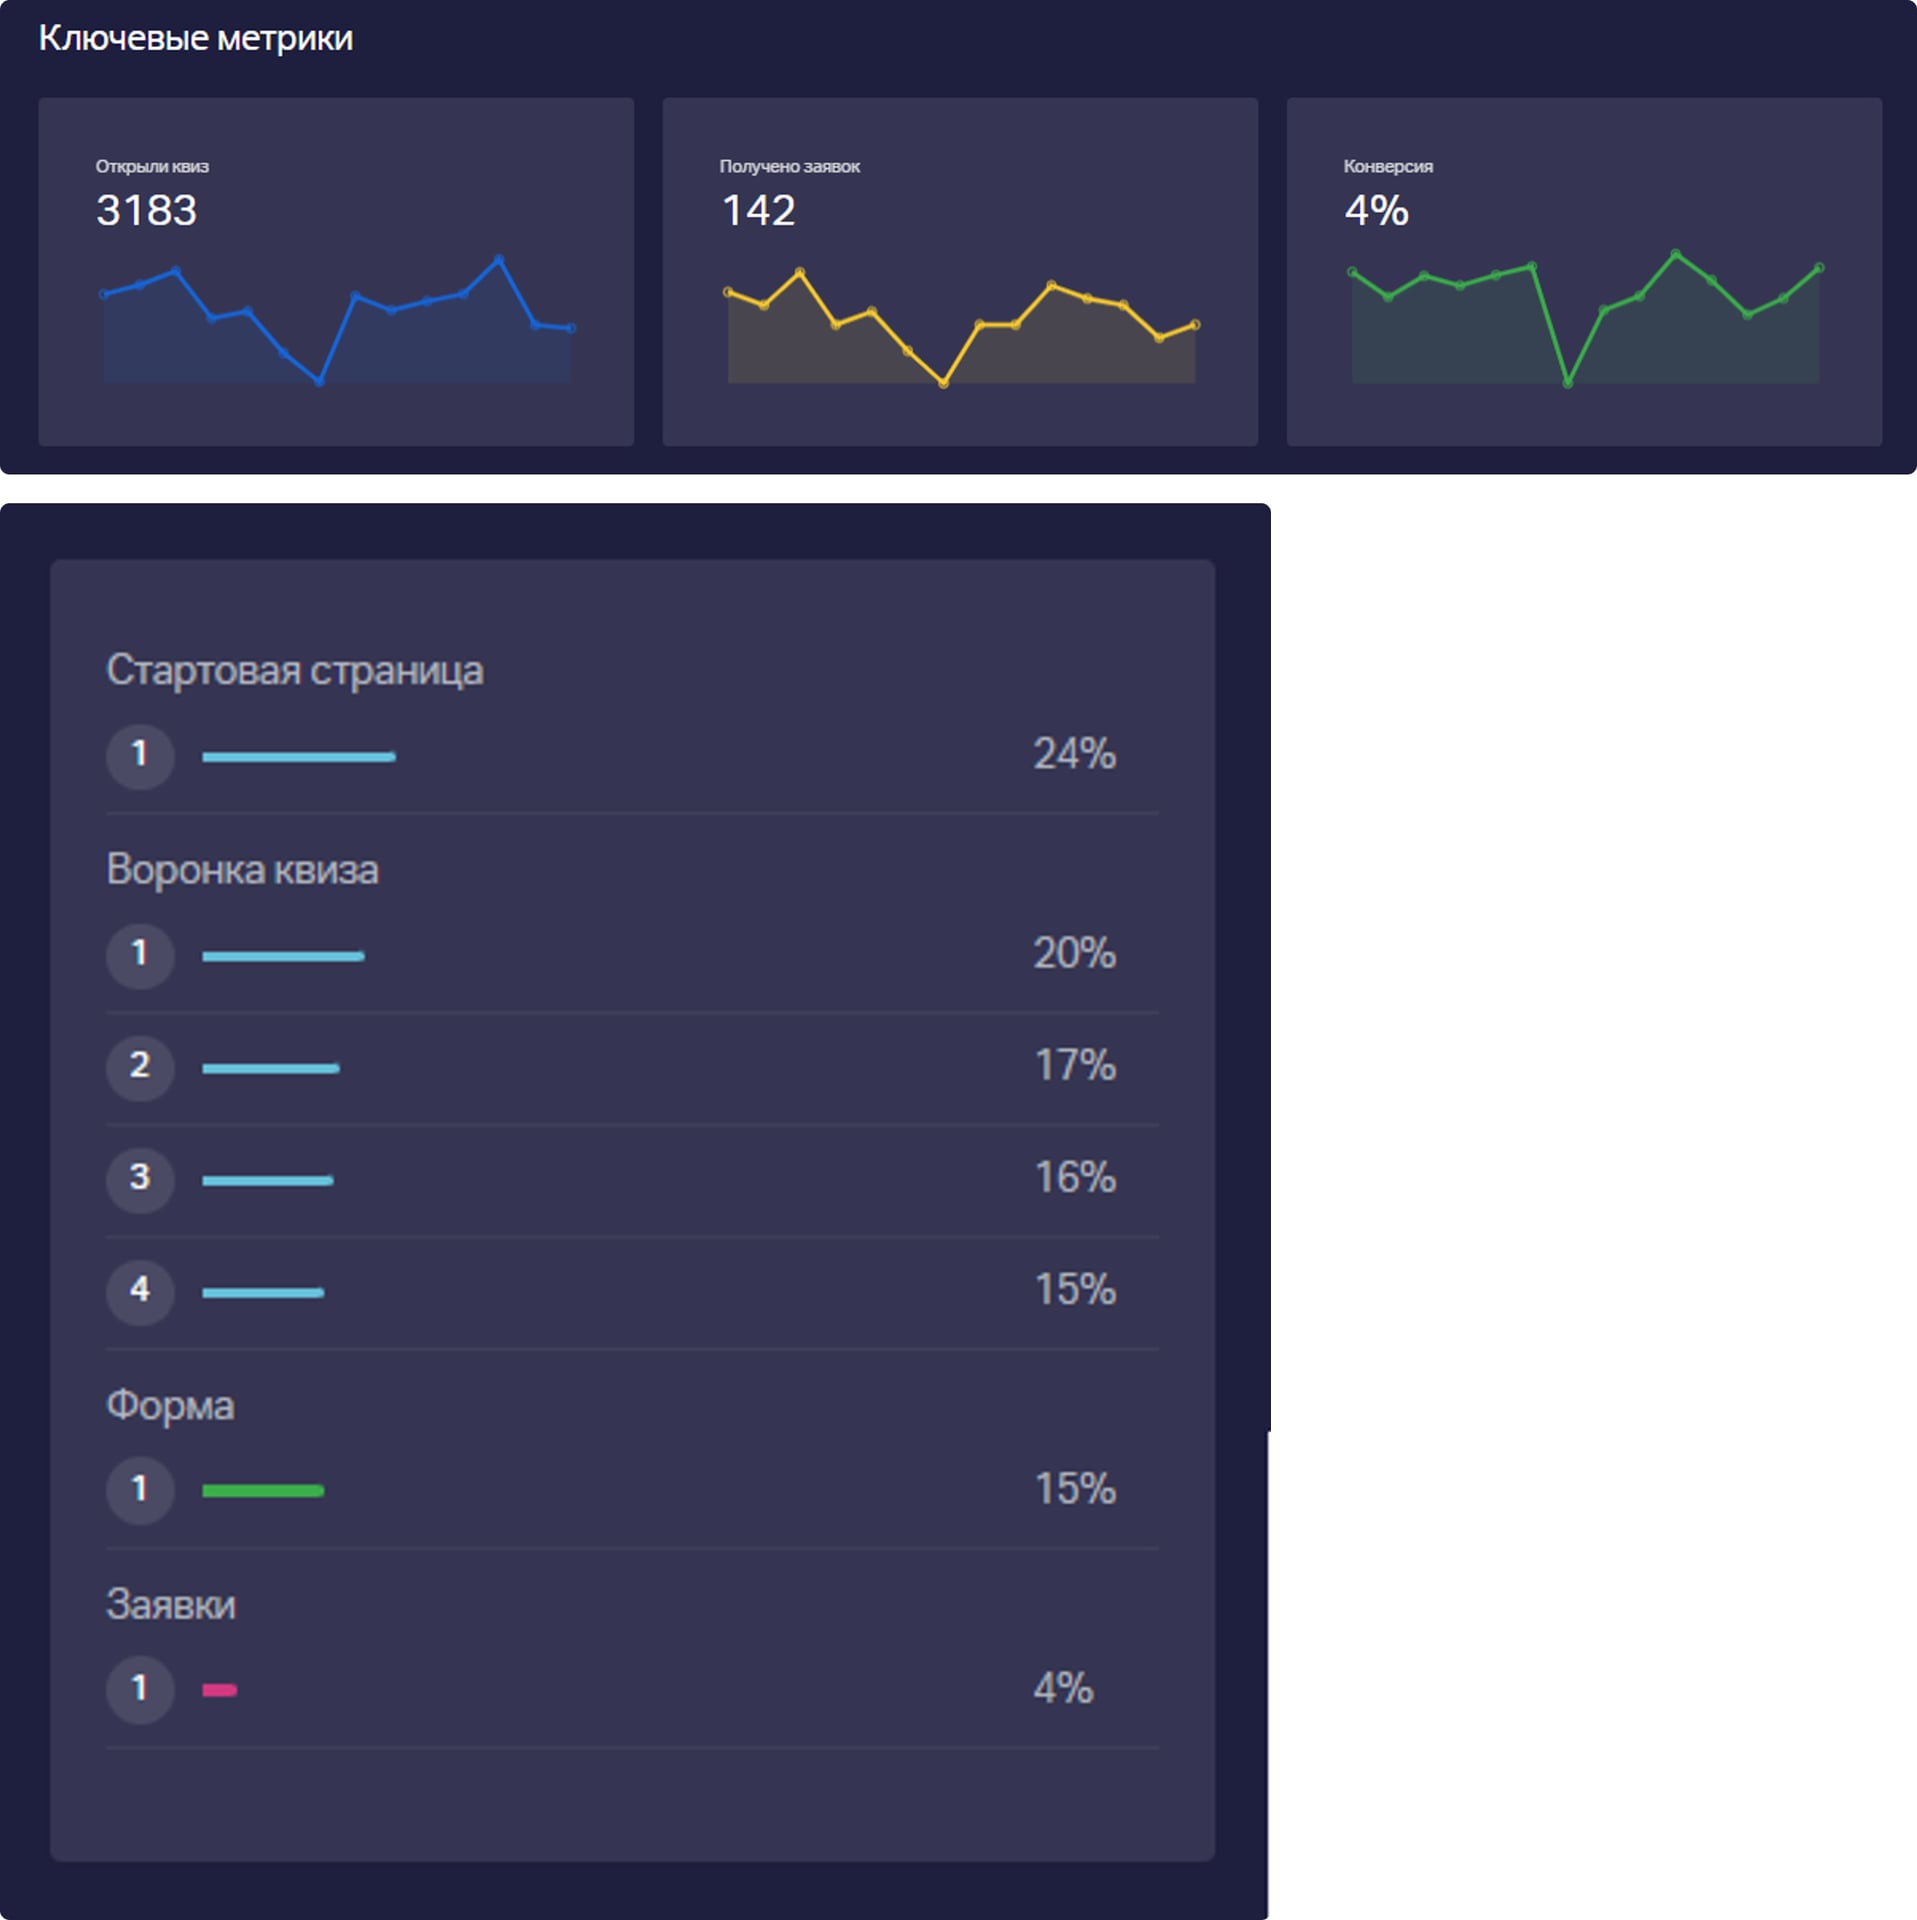This screenshot has width=1917, height=1920.
Task: Select the 4% value in the Заявки row
Action: click(x=1063, y=1688)
